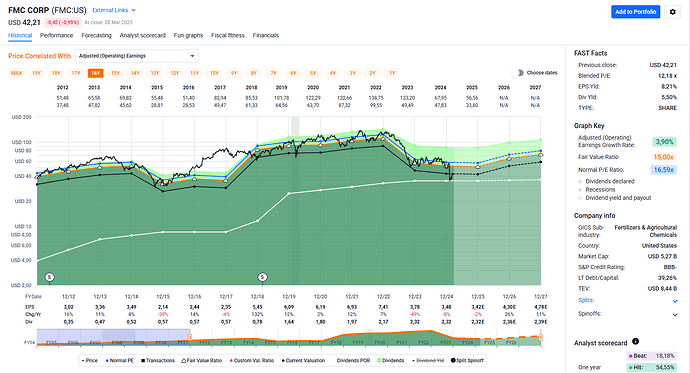Select the 11Y time range
The image size is (690, 373).
coord(195,73)
